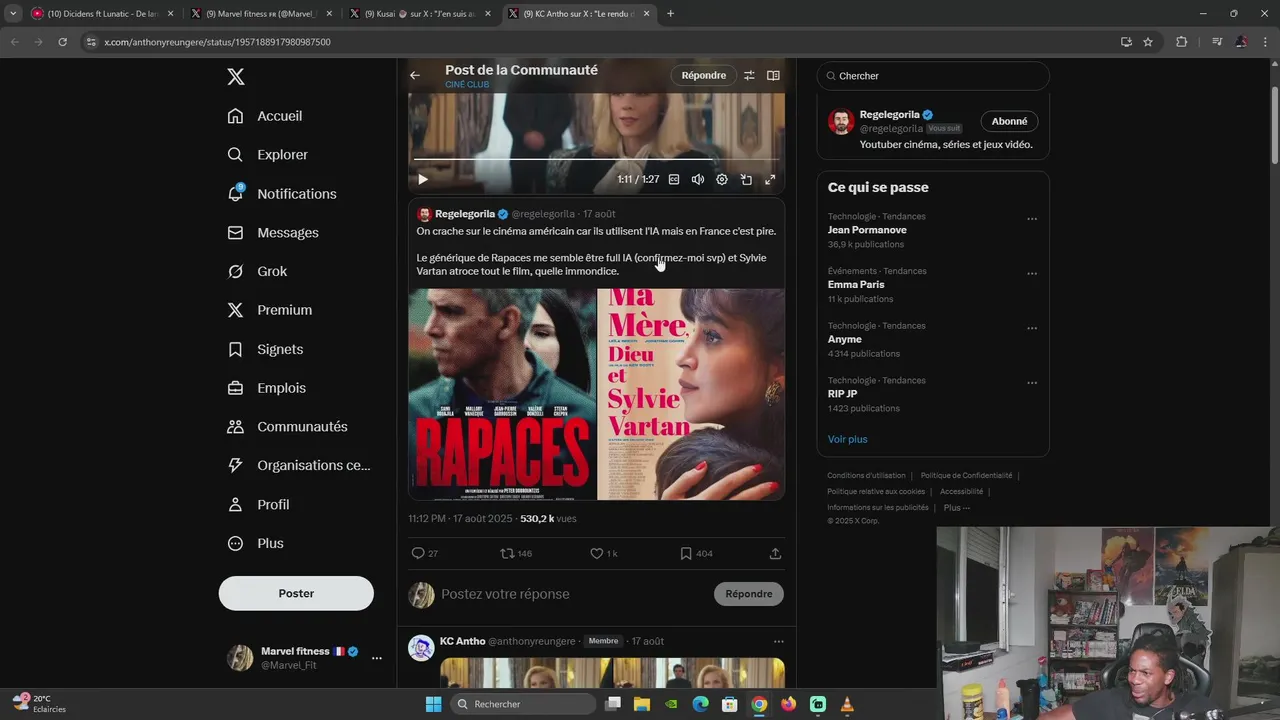Open video playback settings gear

click(x=722, y=180)
